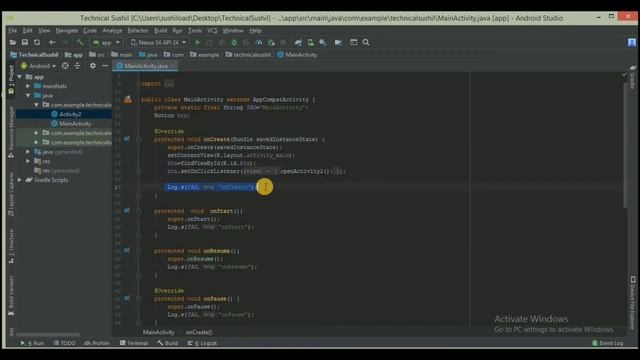Screen dimensions: 640x360
Task: Click the user avatar icon at top right
Action: [632, 42]
